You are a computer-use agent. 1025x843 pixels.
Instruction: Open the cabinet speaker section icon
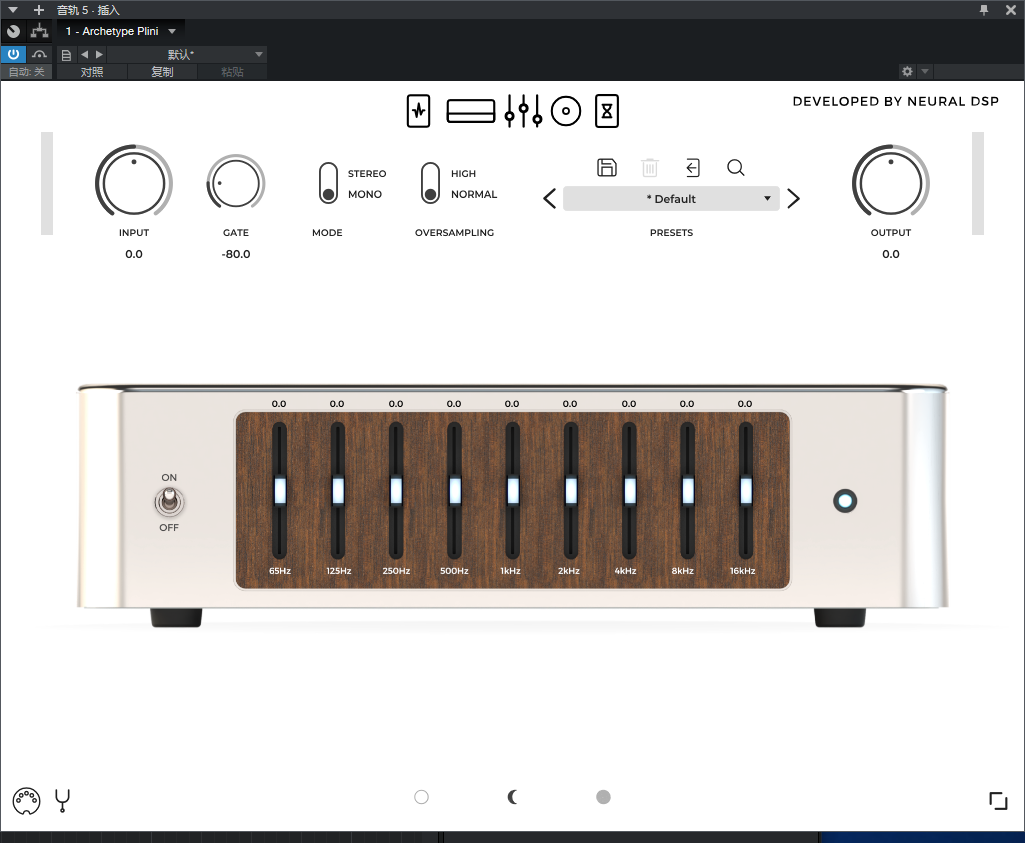[566, 111]
